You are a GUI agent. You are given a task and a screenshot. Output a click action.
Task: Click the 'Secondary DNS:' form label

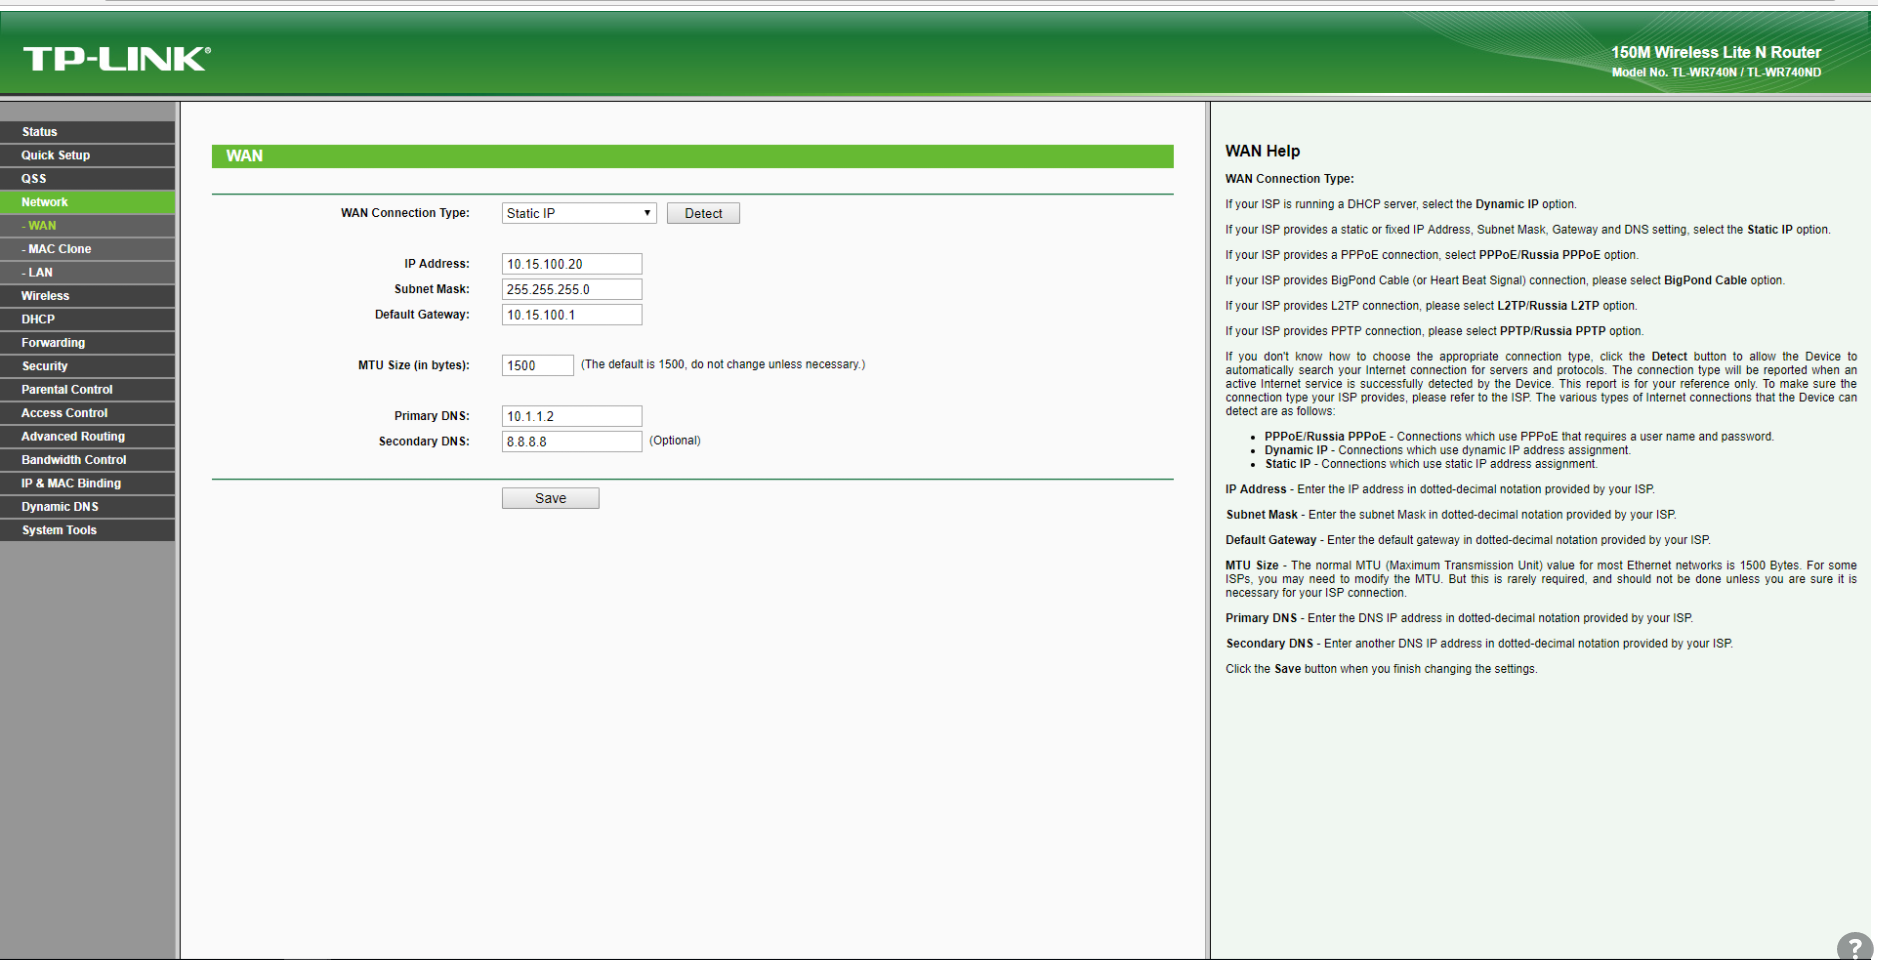click(x=424, y=441)
